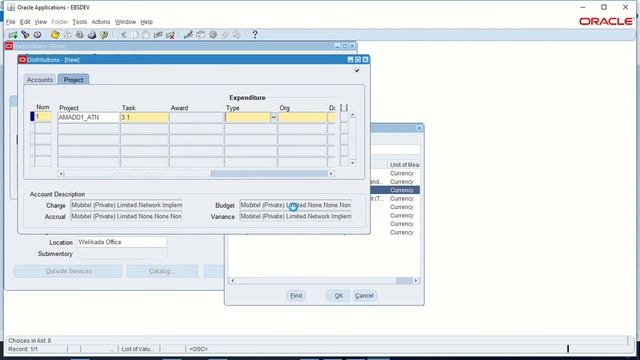Click the Paste toolbar icon

(146, 35)
